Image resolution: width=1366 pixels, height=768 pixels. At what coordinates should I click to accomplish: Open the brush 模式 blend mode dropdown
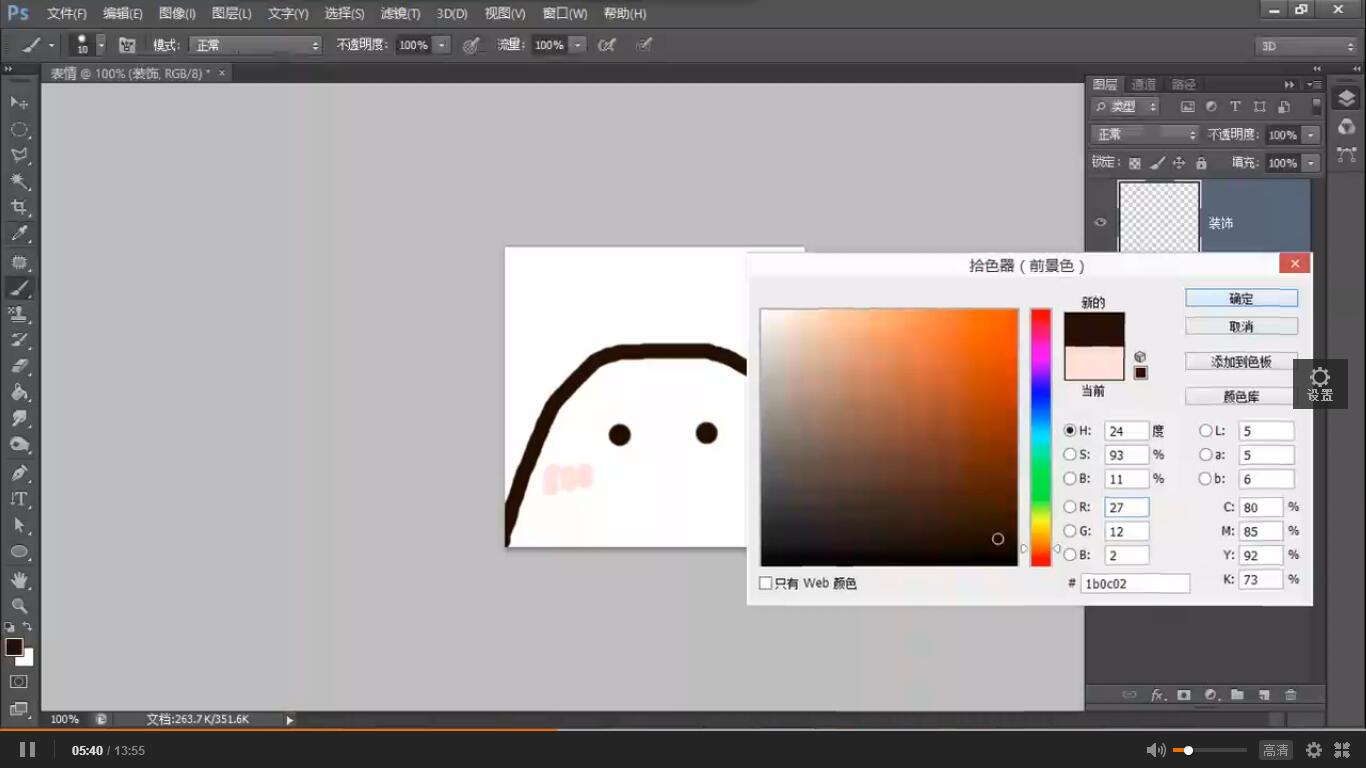(x=257, y=45)
